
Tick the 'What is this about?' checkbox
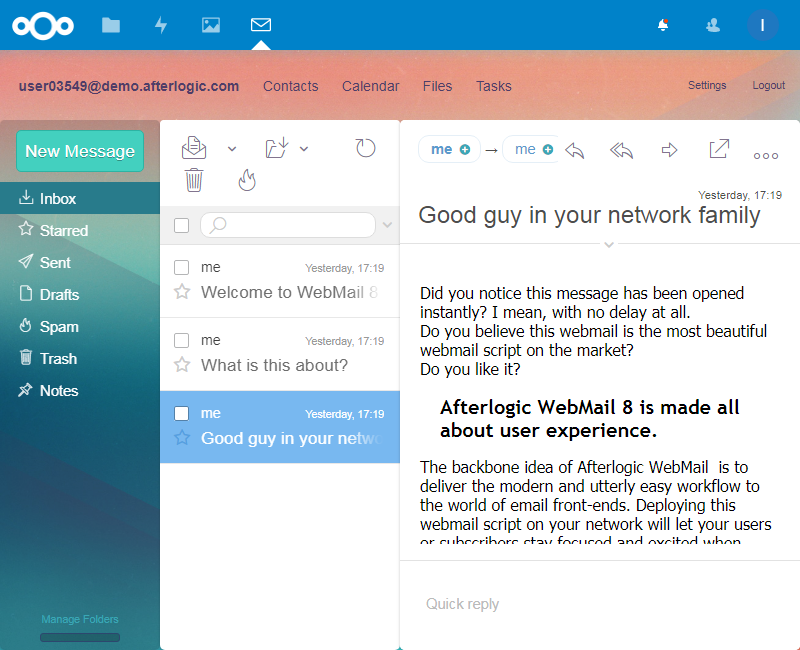[x=182, y=340]
